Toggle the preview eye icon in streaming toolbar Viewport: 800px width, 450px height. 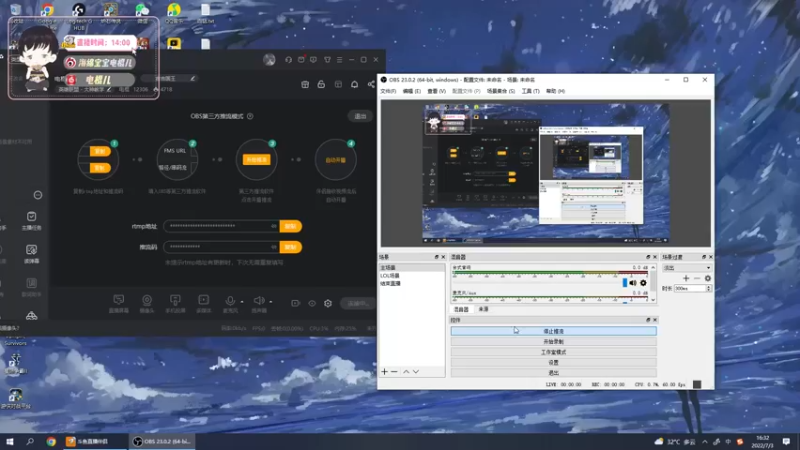click(312, 303)
